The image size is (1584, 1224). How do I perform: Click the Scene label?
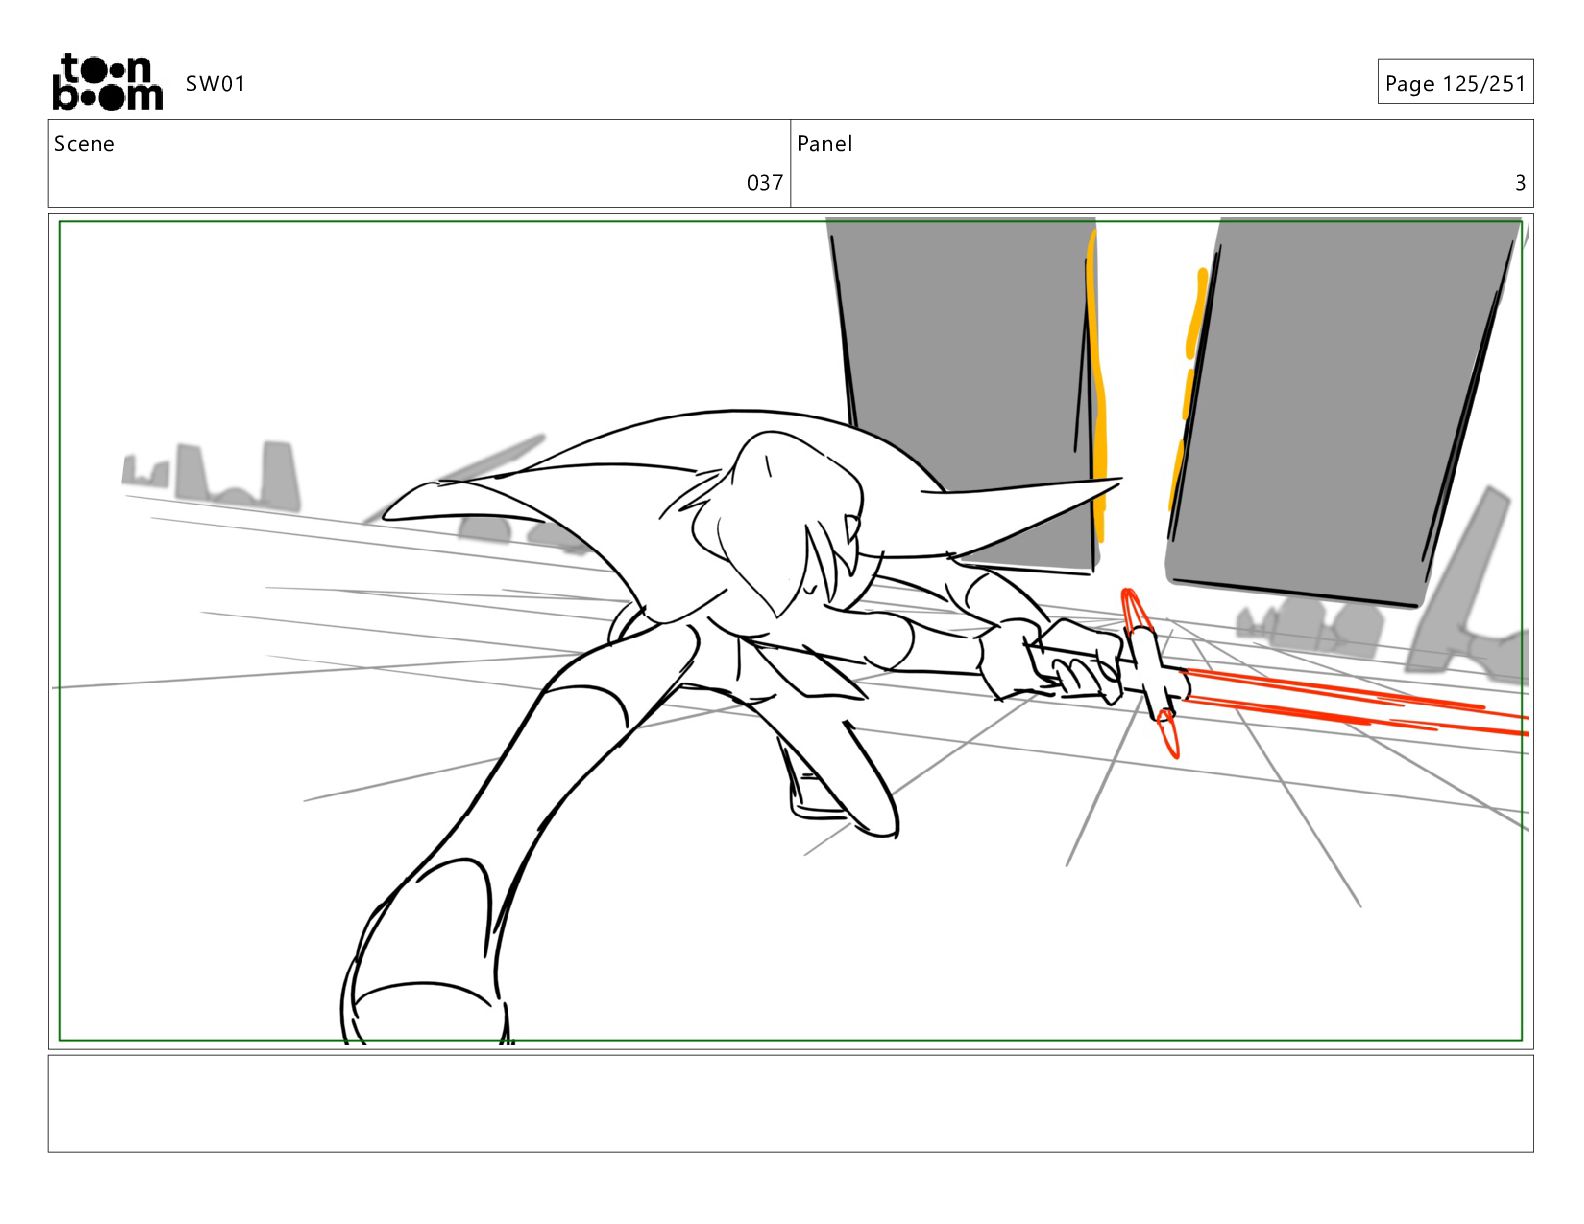(x=84, y=144)
